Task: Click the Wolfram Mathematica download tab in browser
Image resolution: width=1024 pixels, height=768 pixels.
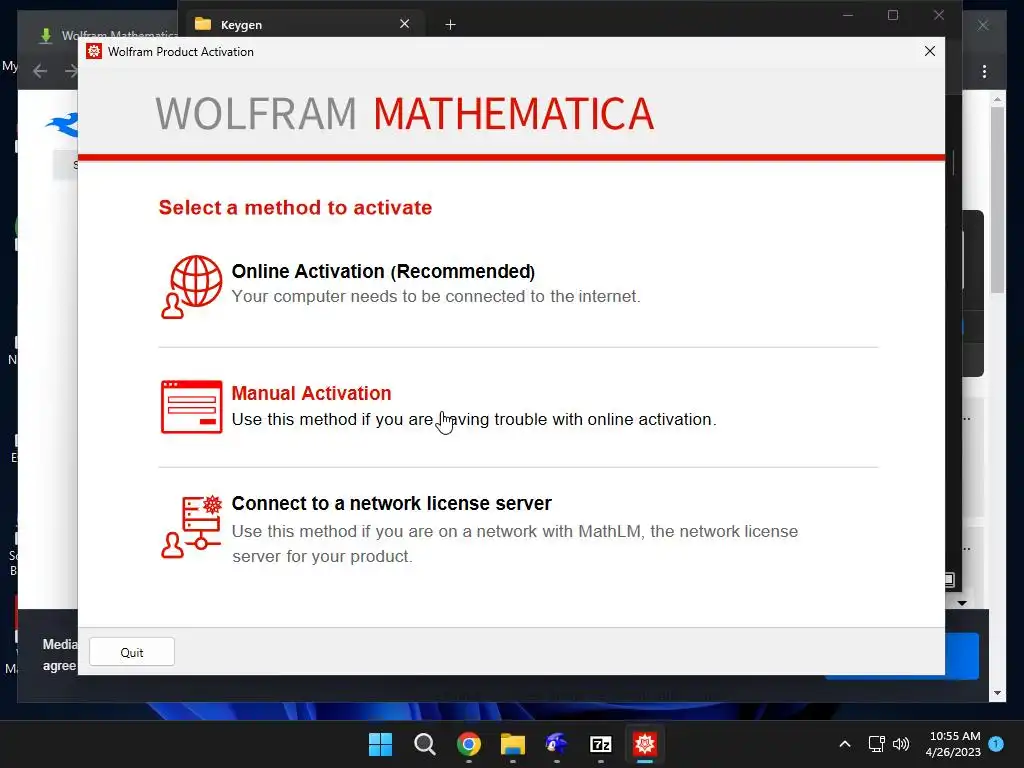Action: click(108, 34)
